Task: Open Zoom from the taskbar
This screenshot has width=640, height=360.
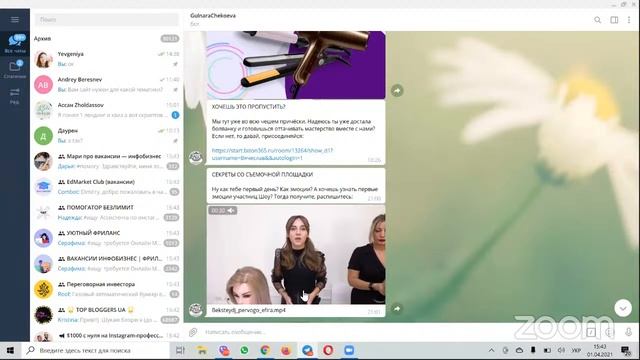Action: point(349,351)
